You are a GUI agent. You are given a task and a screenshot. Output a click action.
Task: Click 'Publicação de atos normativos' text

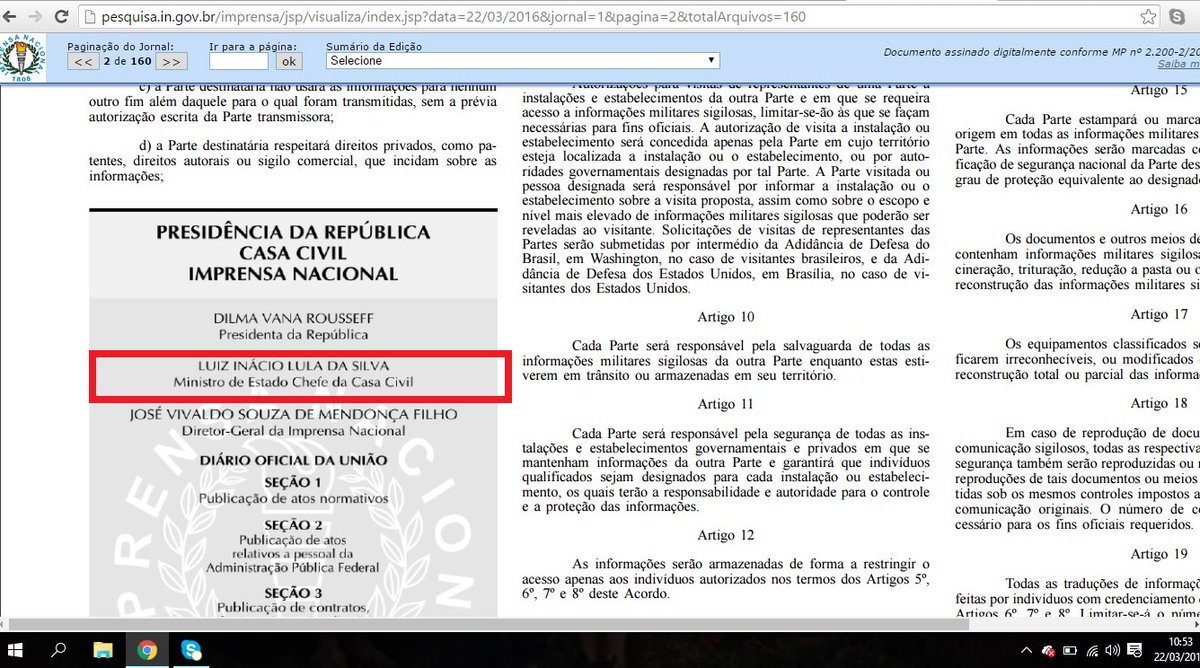[293, 498]
